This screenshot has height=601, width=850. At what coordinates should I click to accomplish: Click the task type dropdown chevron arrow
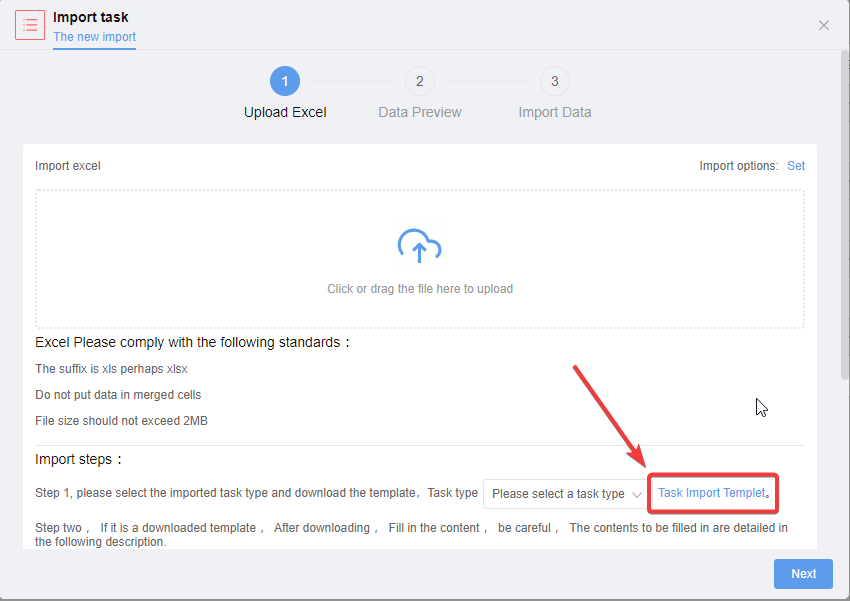(637, 494)
